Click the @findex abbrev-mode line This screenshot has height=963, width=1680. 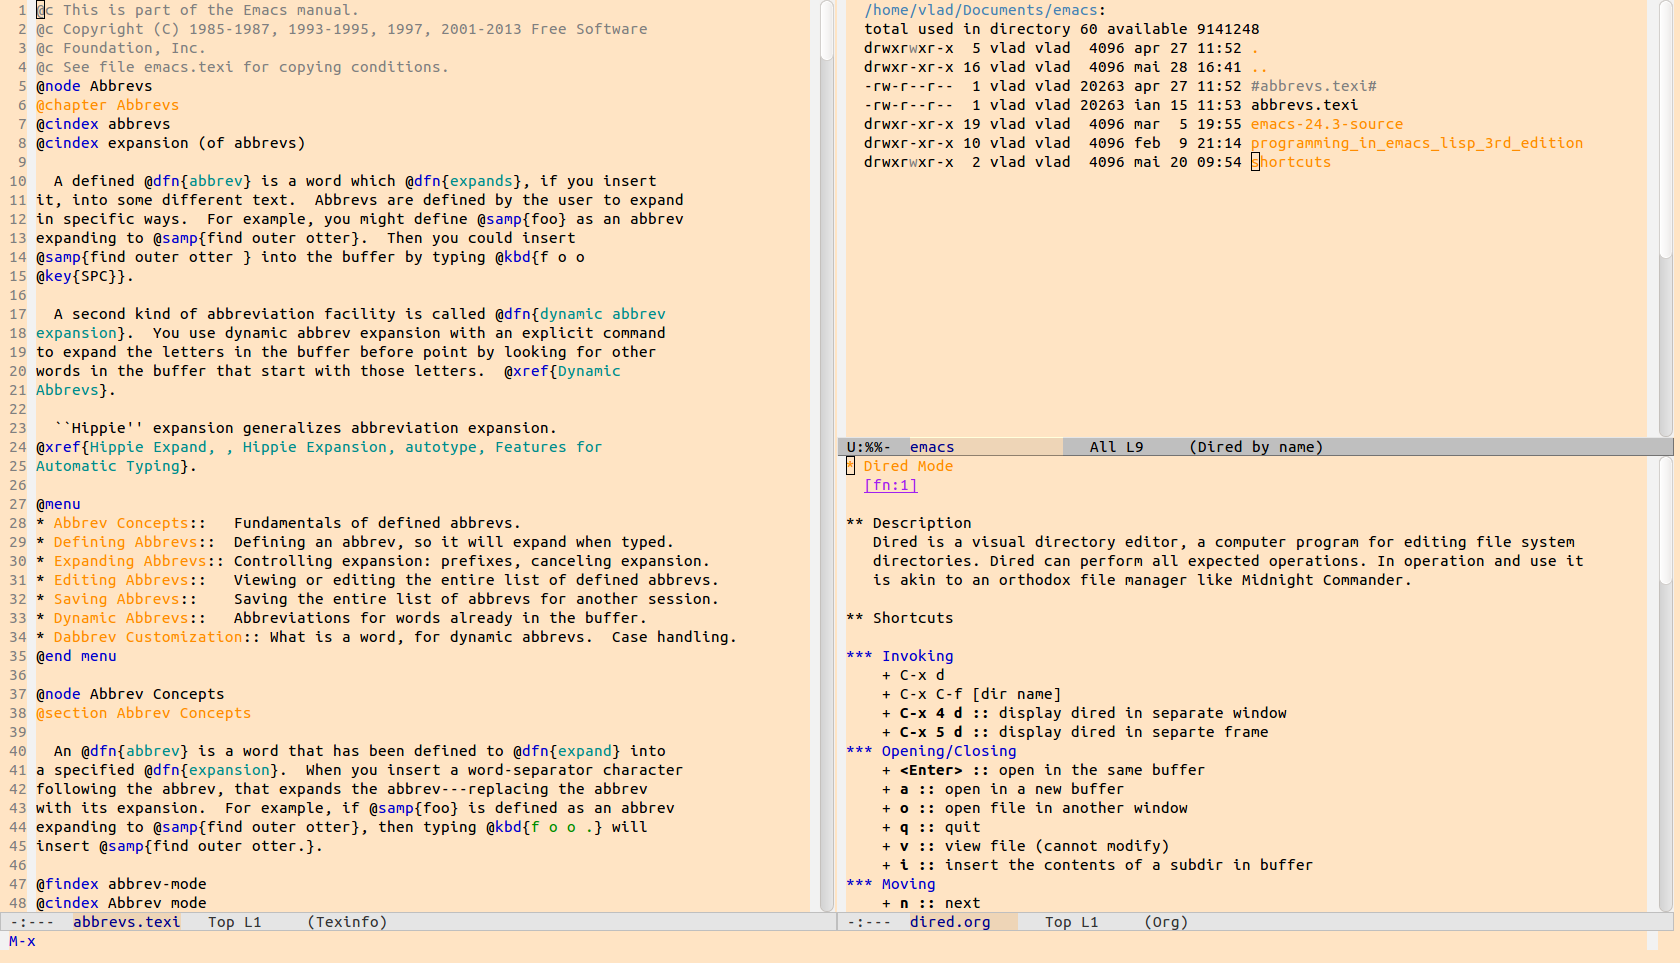tap(121, 884)
